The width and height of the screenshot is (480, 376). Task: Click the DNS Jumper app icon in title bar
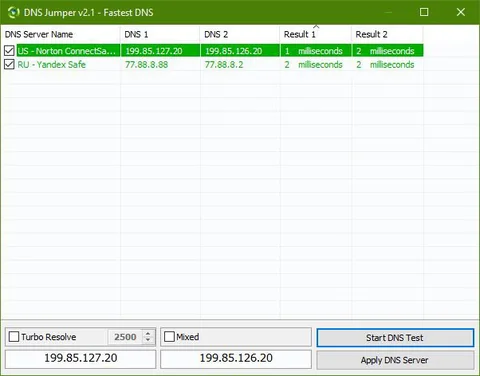13,12
